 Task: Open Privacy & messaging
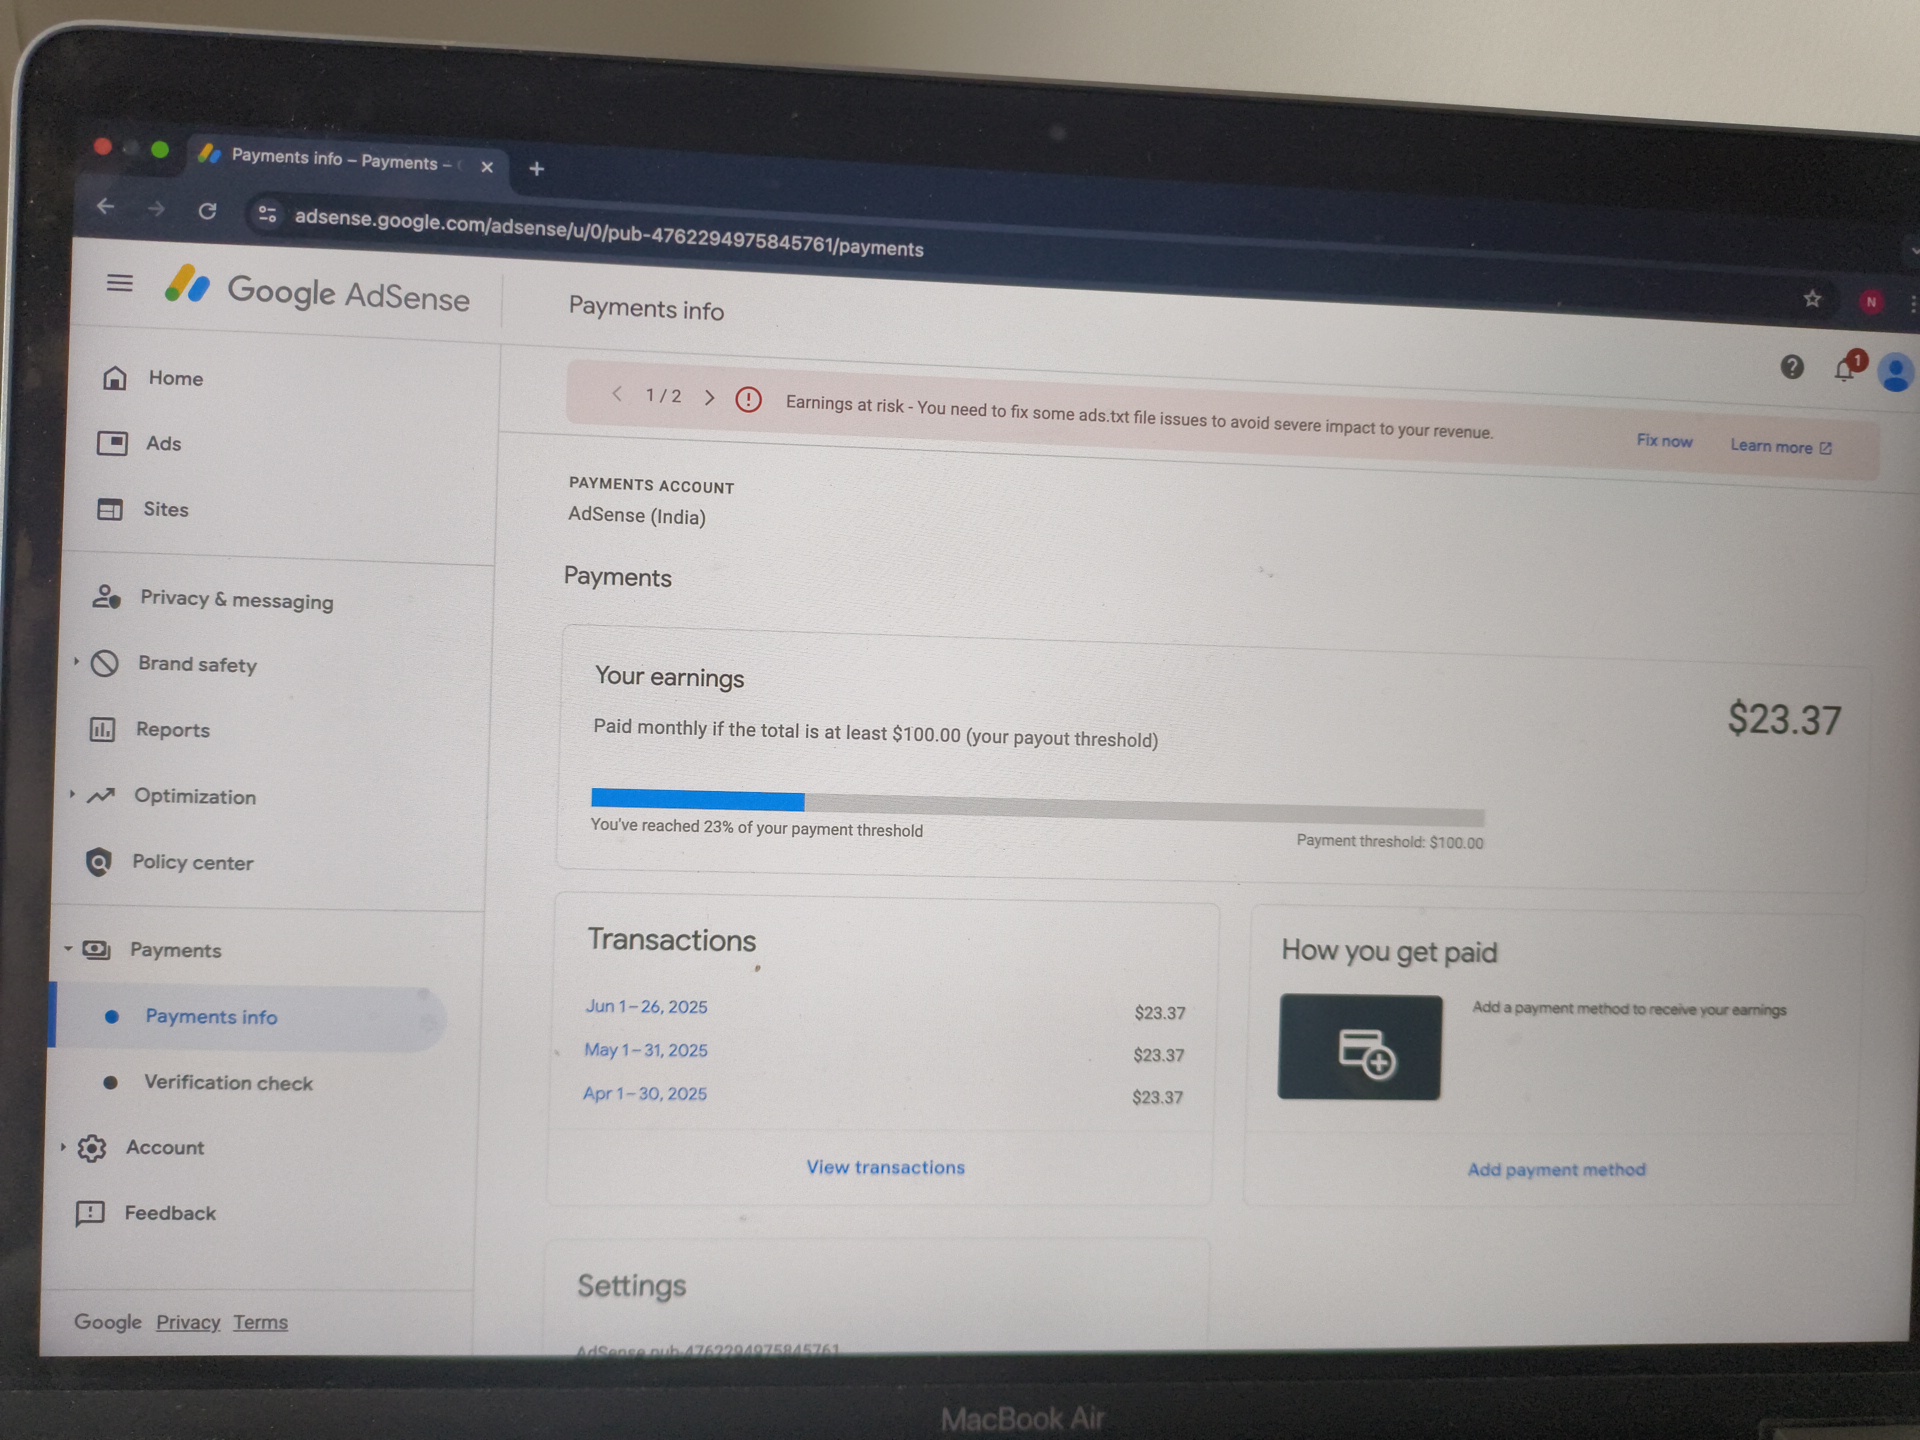pyautogui.click(x=236, y=599)
